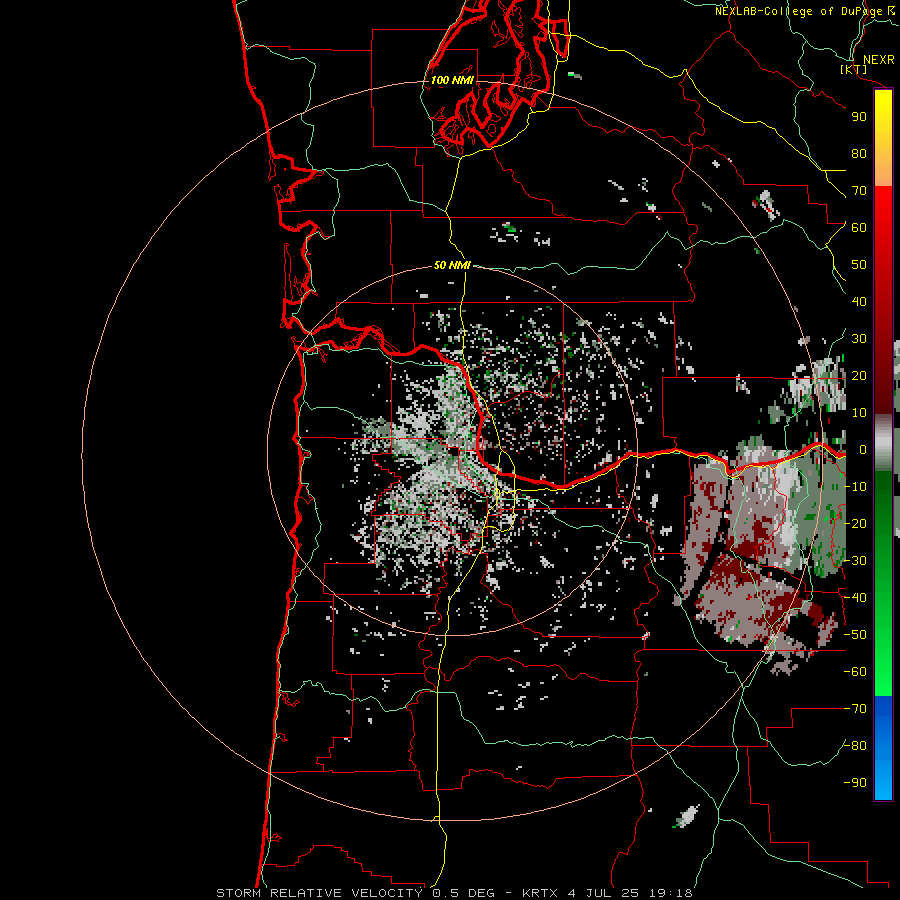Click the 50 knot label on the color scale
The width and height of the screenshot is (900, 900).
click(859, 265)
